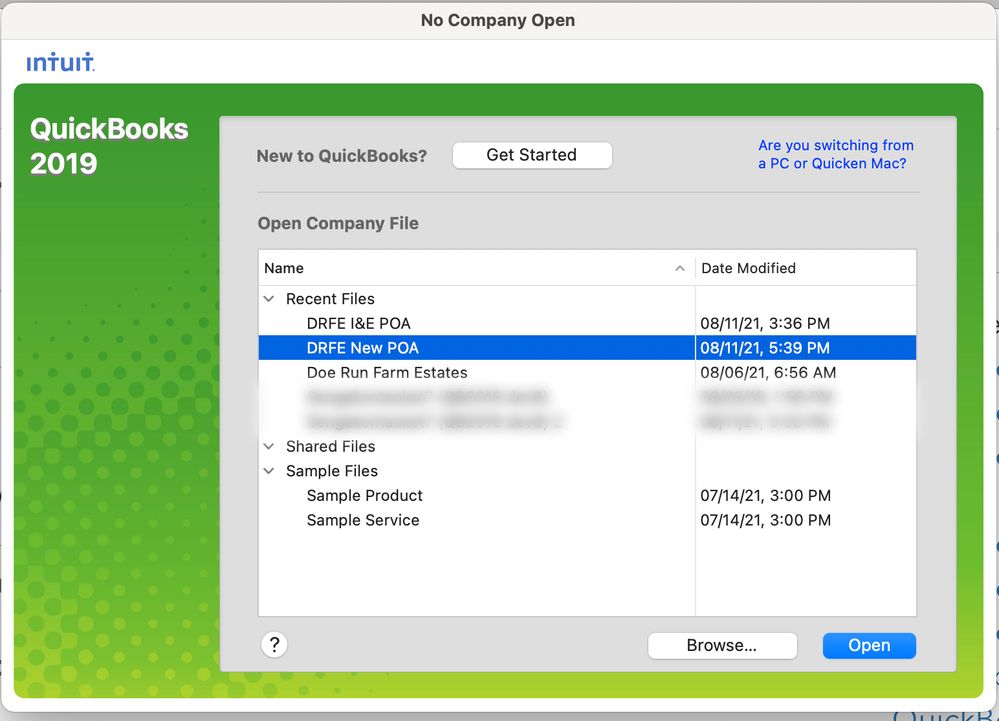Select the DRFE I&E POA file
The height and width of the screenshot is (721, 999).
358,323
